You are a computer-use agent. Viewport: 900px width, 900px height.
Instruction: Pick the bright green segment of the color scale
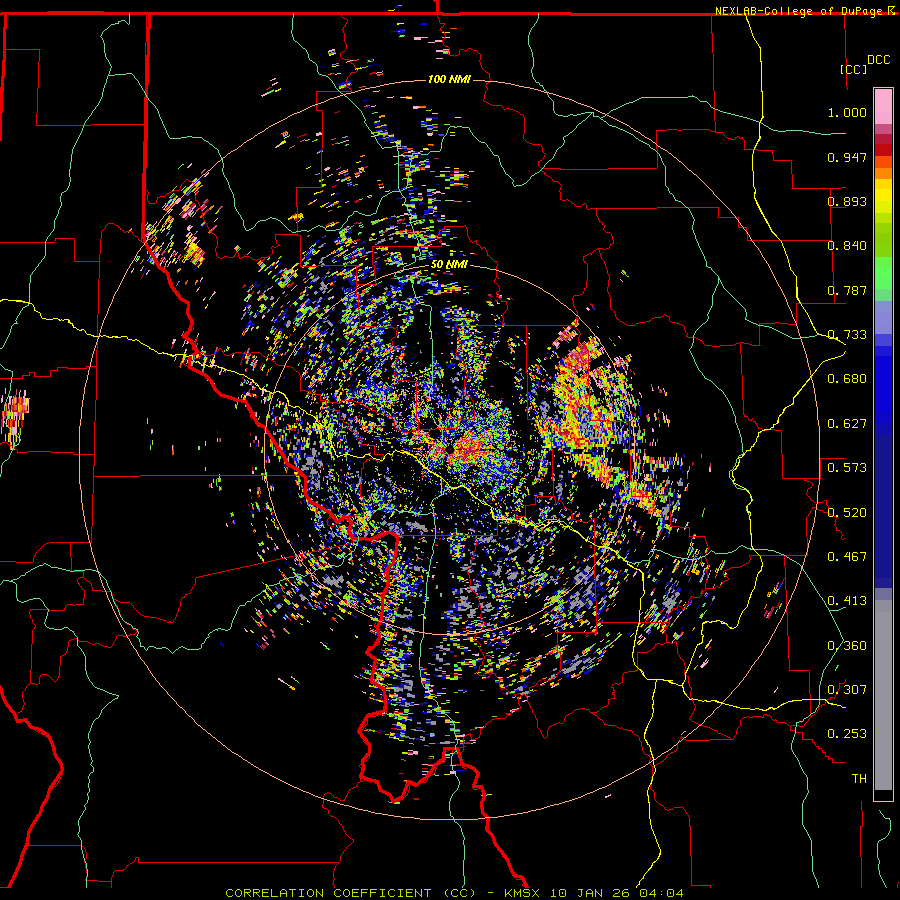(x=883, y=273)
